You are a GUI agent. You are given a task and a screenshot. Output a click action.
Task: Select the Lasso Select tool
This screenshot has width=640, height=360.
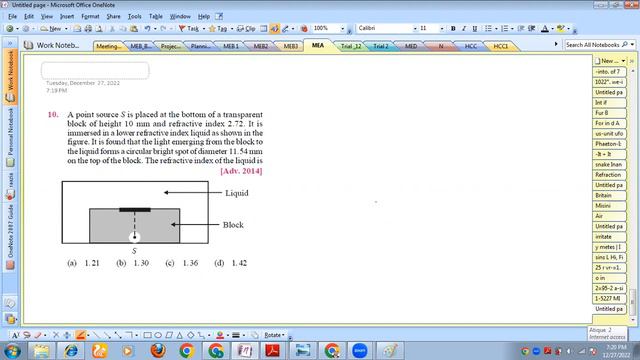tap(27, 335)
